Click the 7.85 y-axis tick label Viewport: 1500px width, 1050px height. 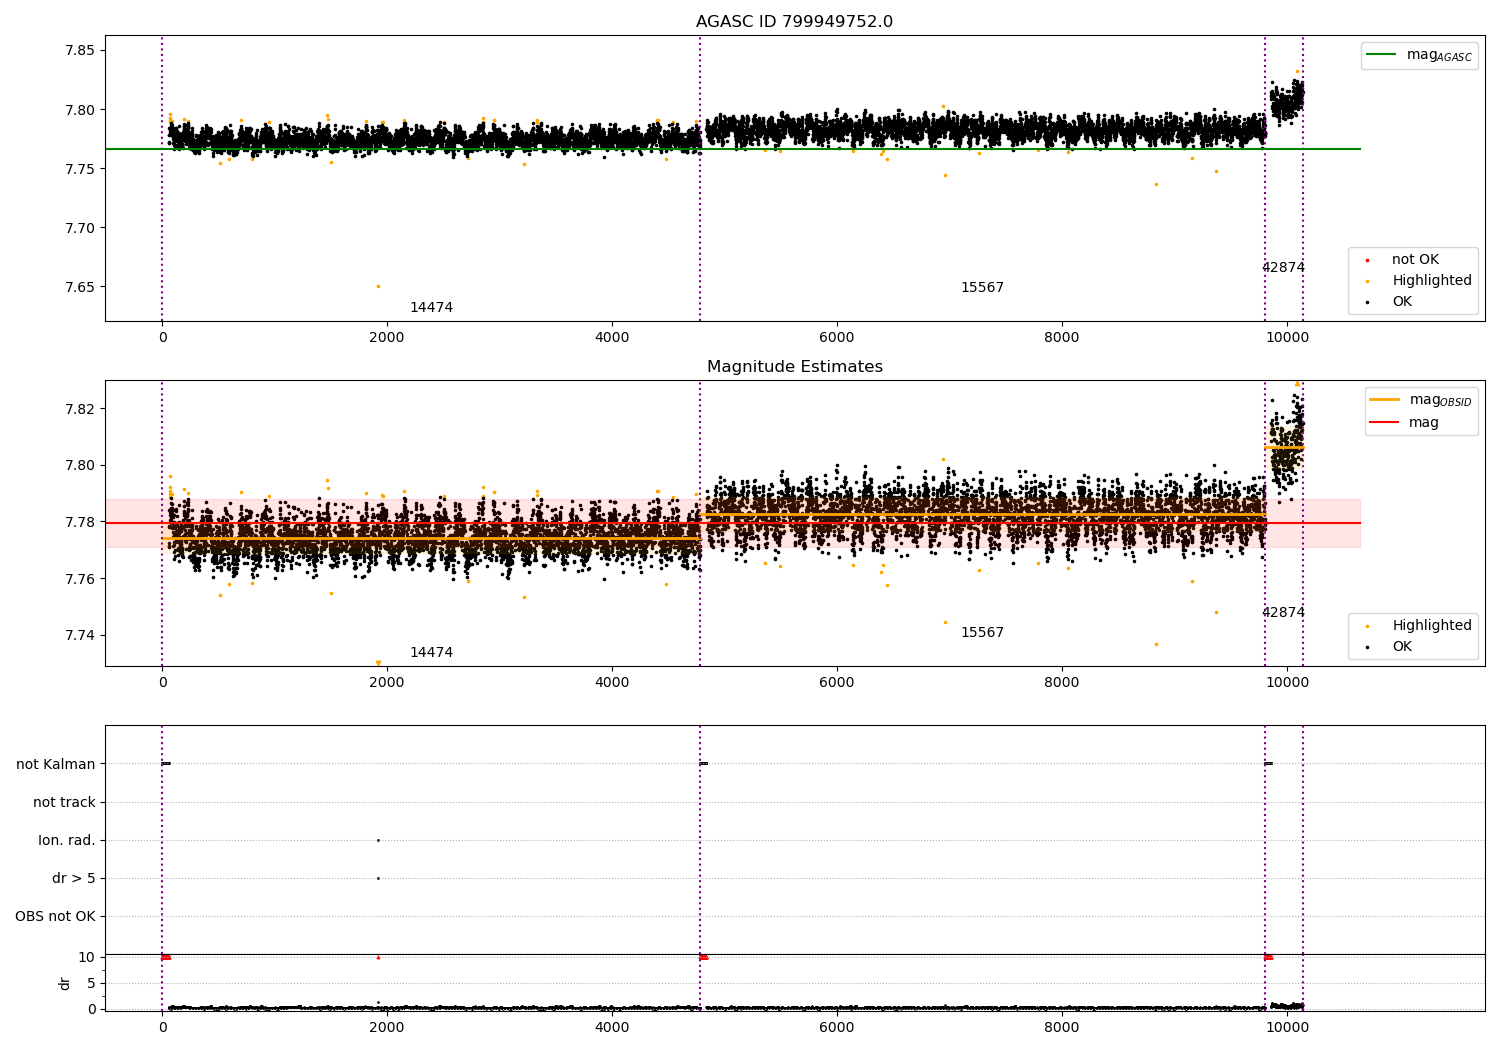pos(79,51)
